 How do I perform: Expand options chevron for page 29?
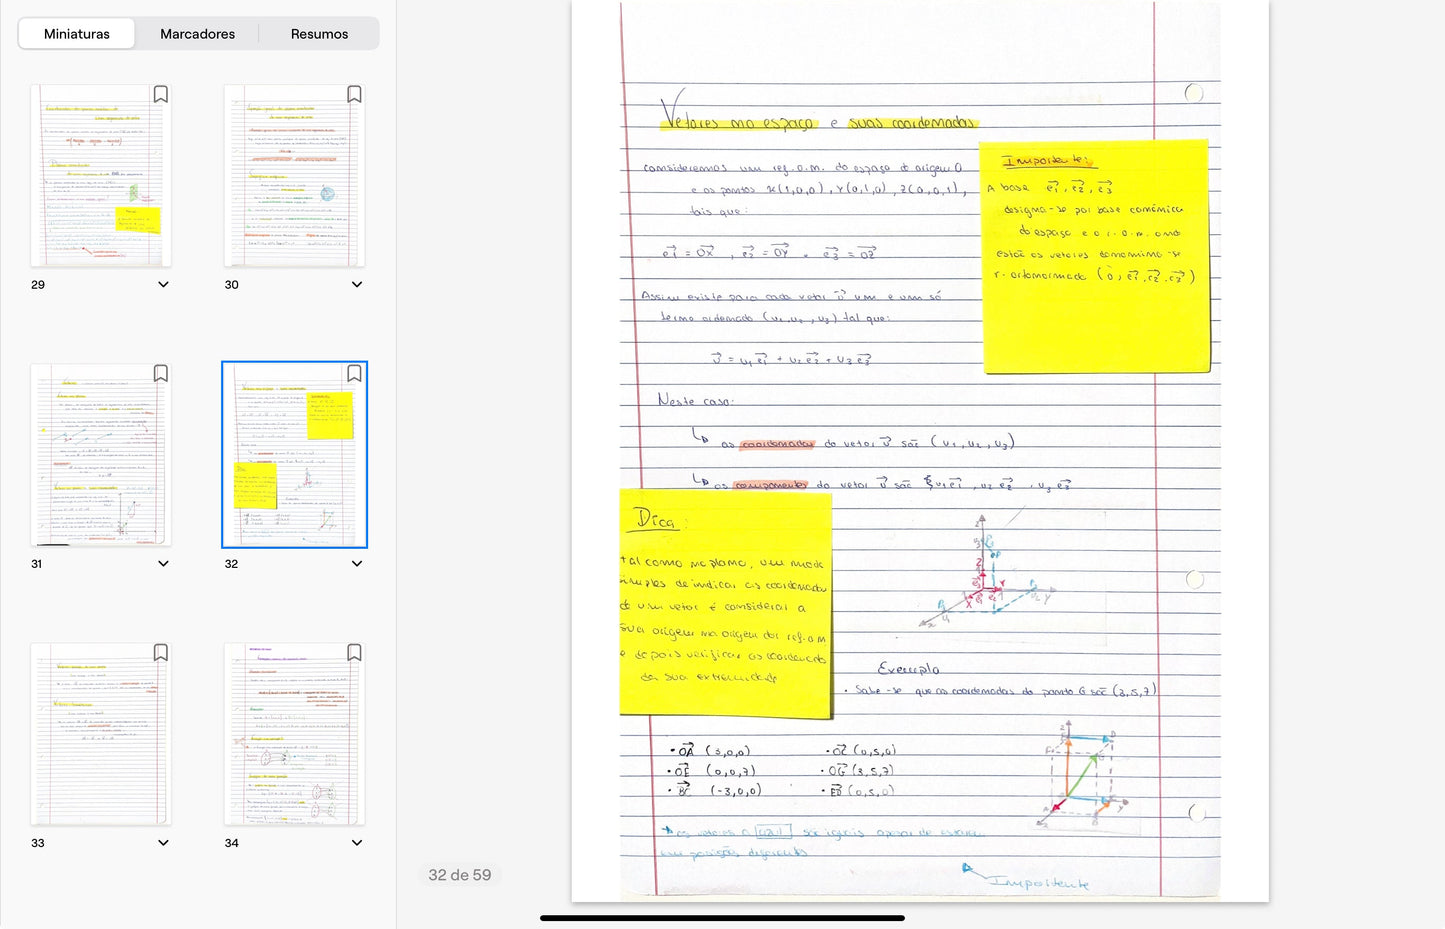[x=163, y=285]
